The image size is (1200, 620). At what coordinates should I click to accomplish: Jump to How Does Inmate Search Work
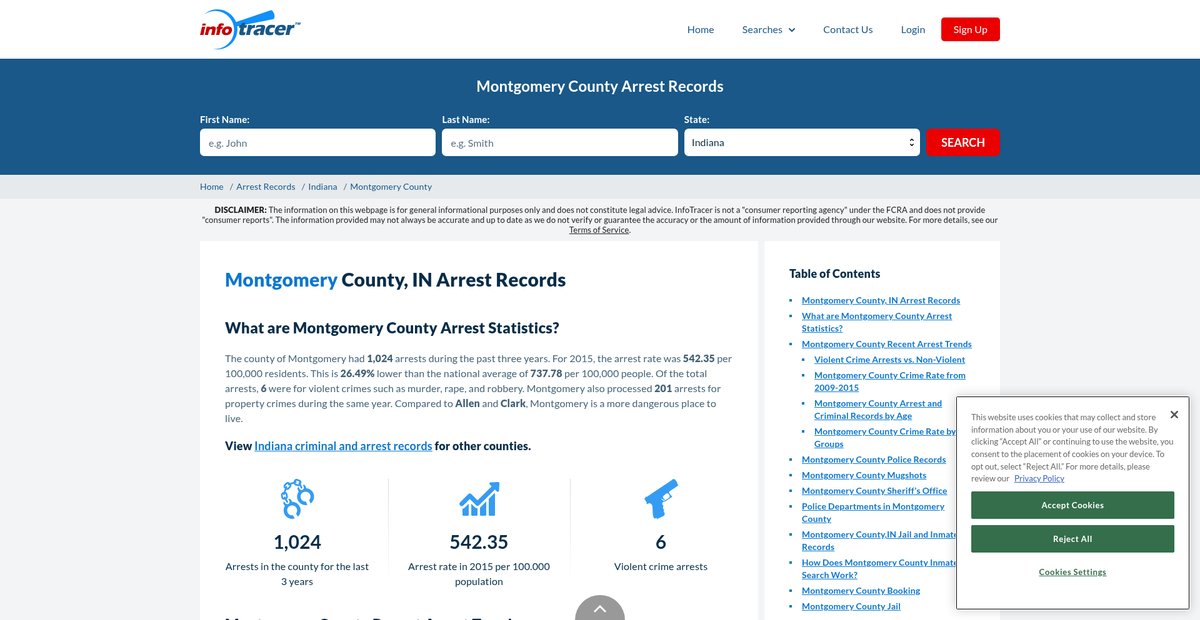pyautogui.click(x=879, y=569)
